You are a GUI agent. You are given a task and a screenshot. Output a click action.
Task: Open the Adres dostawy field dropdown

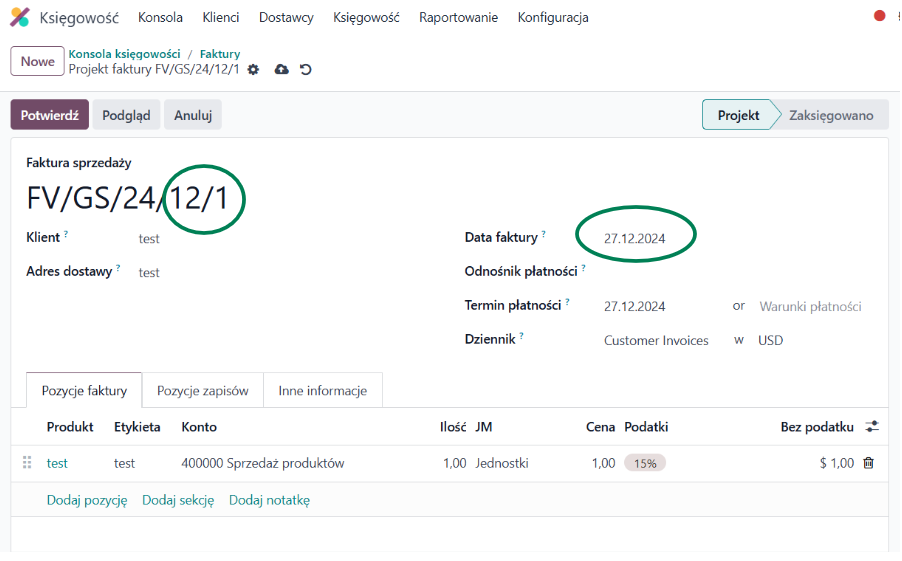click(149, 272)
